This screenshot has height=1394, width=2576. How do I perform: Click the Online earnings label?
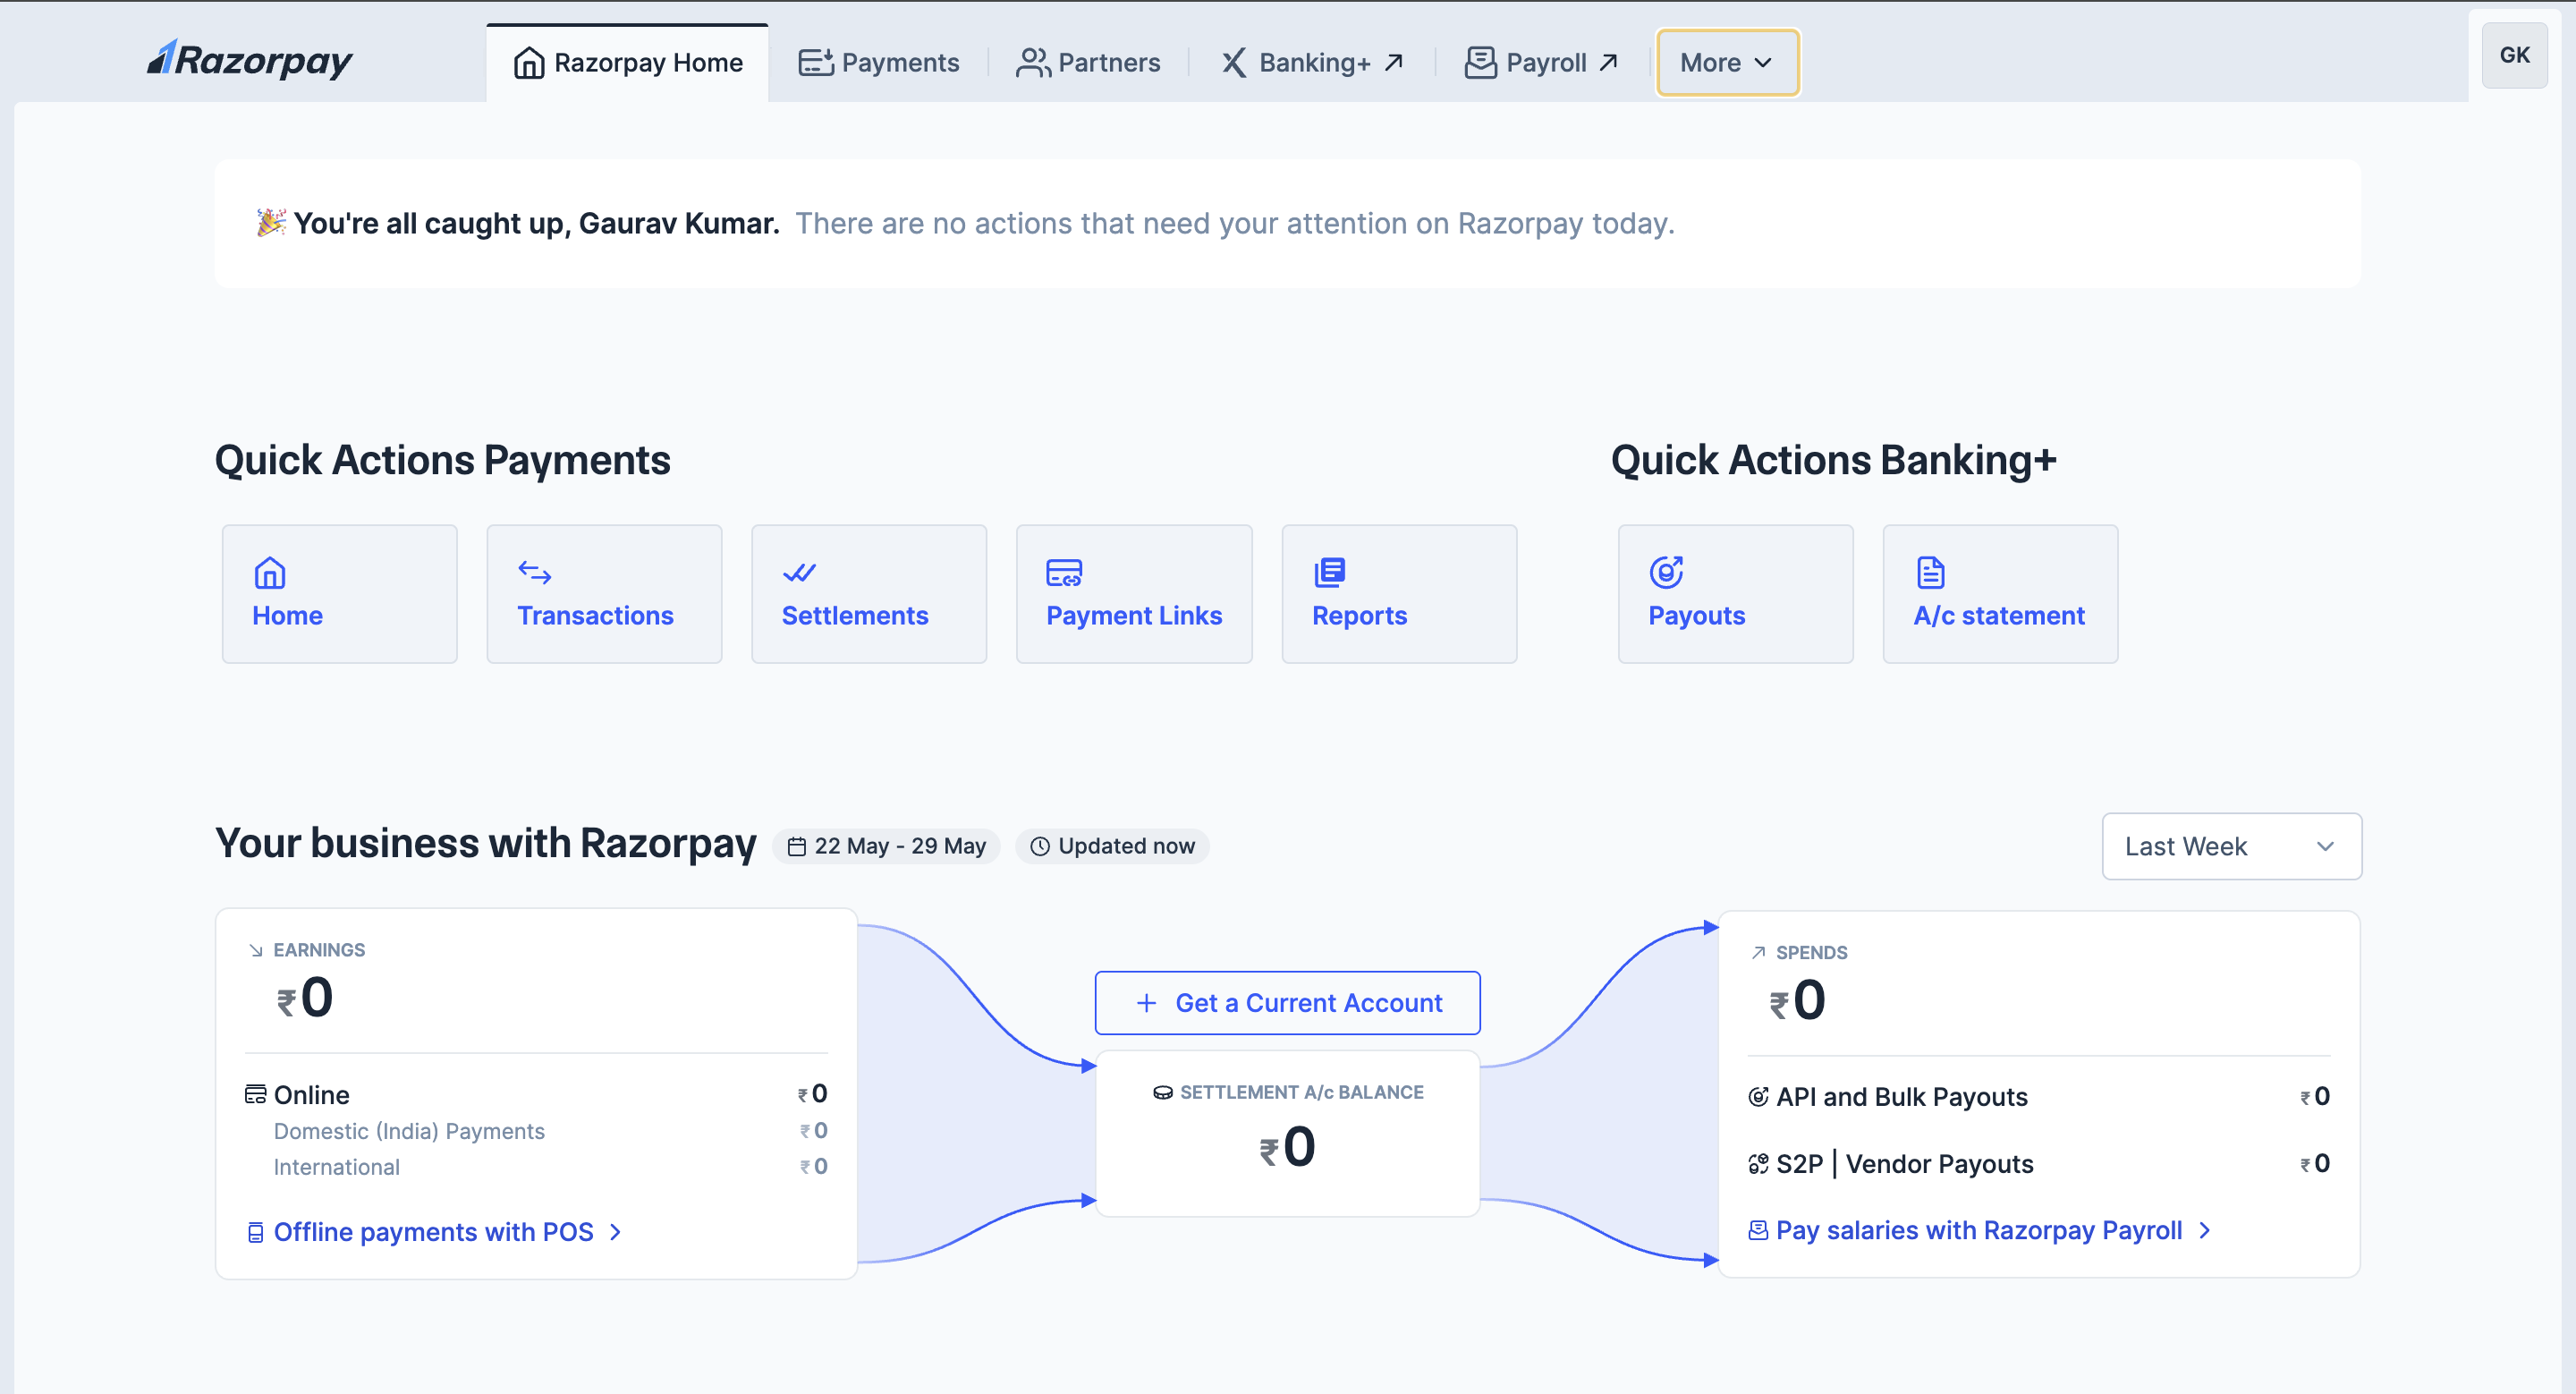click(x=311, y=1095)
